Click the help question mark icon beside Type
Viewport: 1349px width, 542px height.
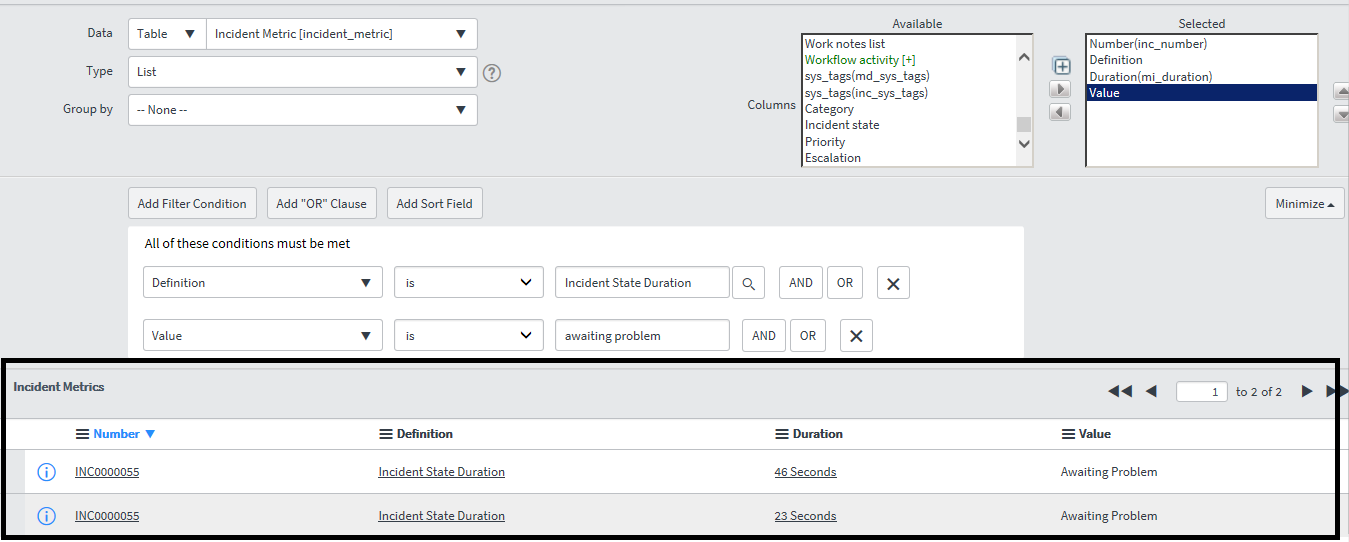491,73
